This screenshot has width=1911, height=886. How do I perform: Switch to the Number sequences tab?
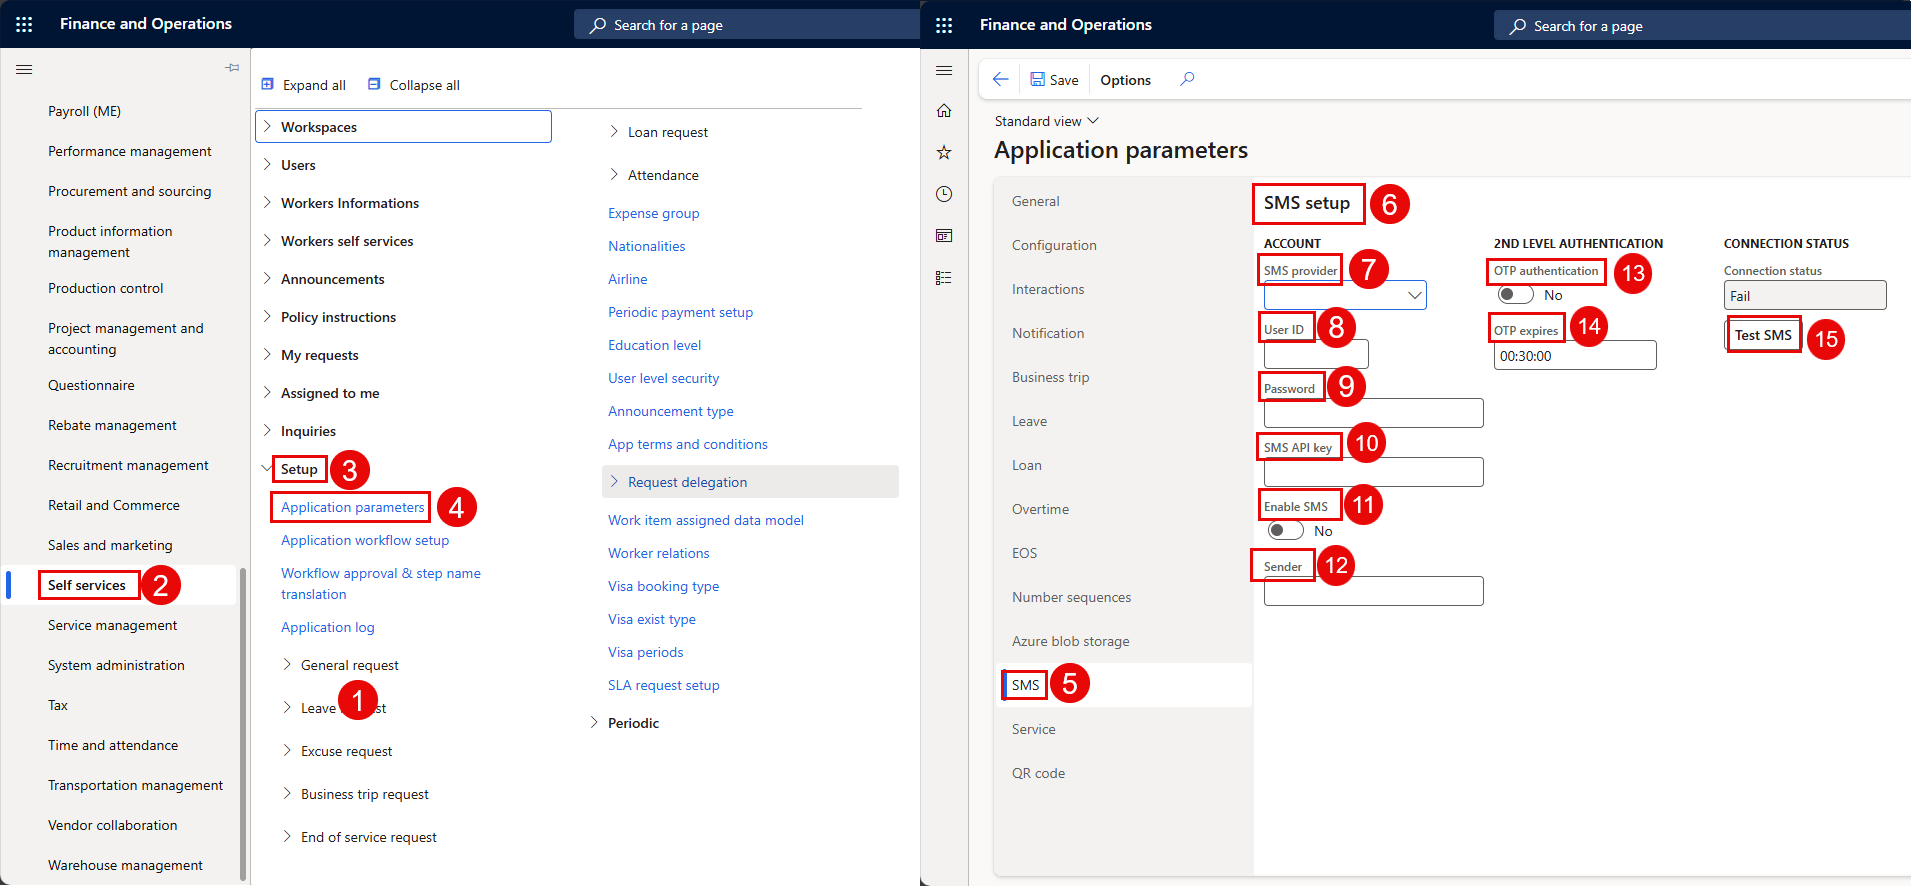tap(1071, 597)
